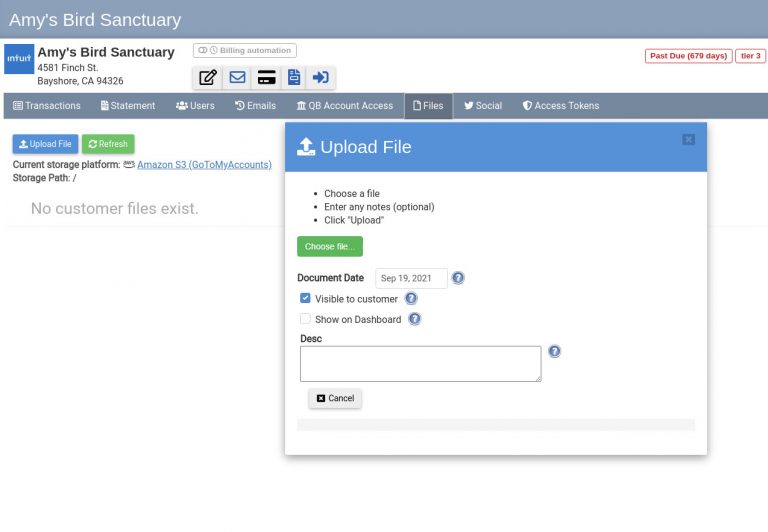This screenshot has height=532, width=768.
Task: Click the credit card payment icon
Action: click(266, 78)
